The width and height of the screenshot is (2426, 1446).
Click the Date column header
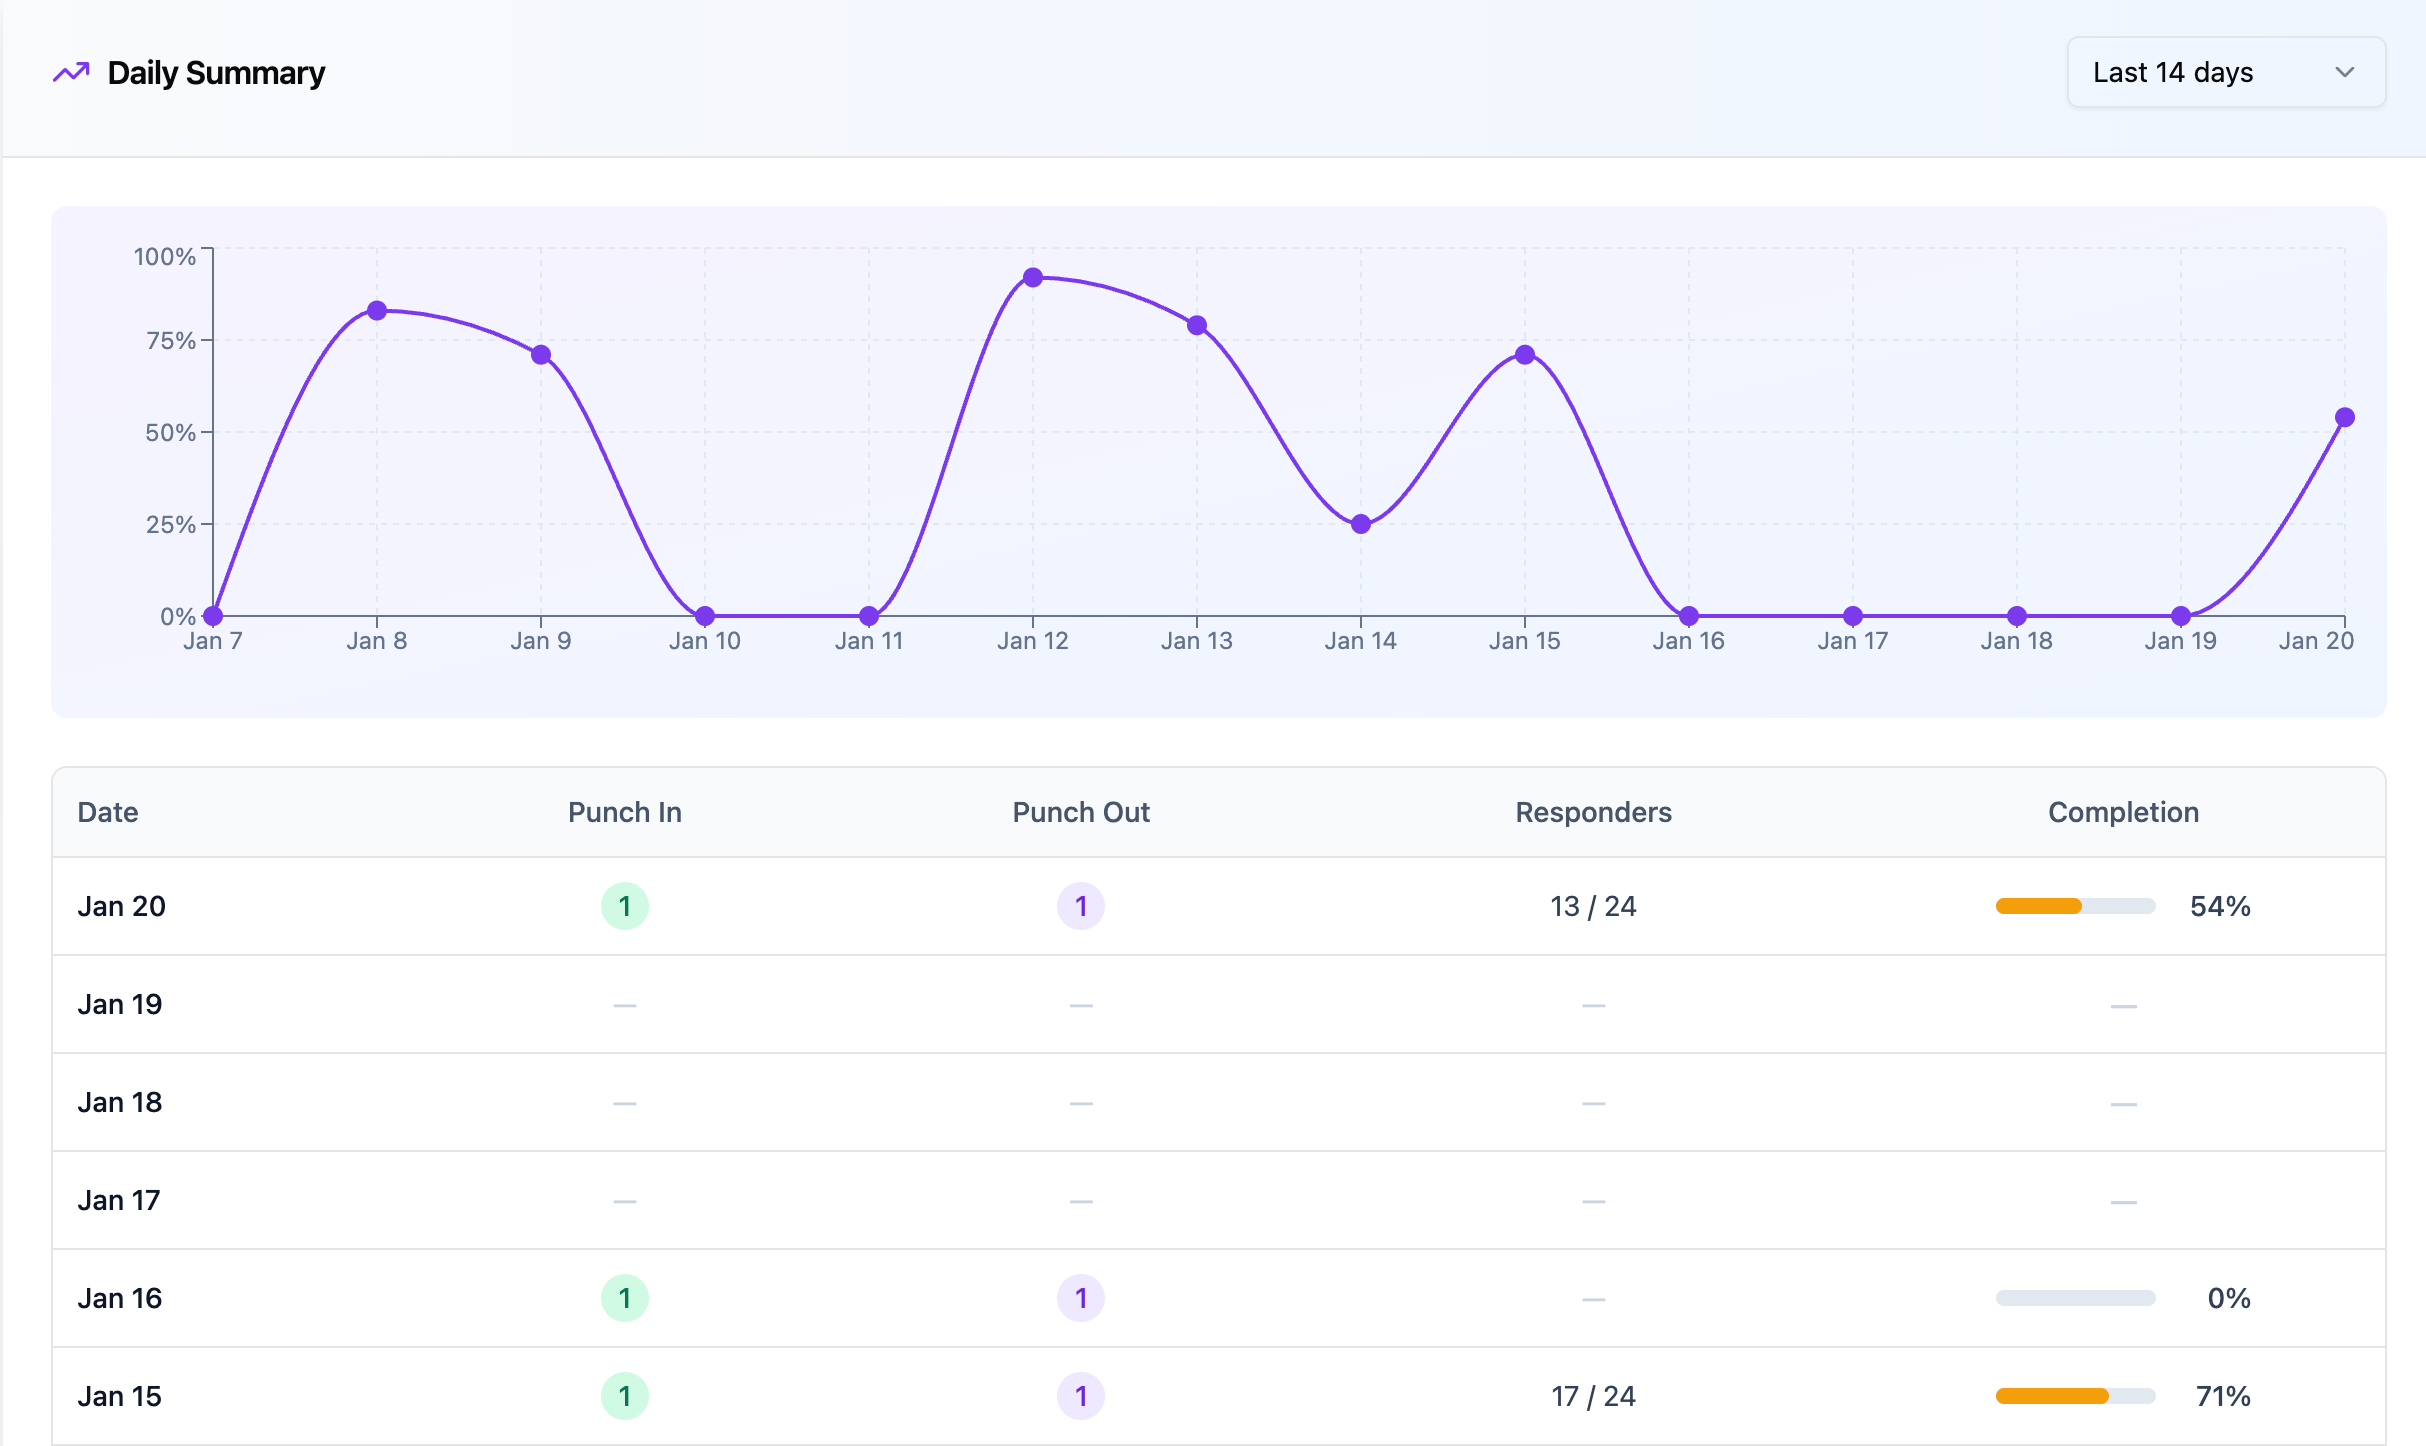108,812
